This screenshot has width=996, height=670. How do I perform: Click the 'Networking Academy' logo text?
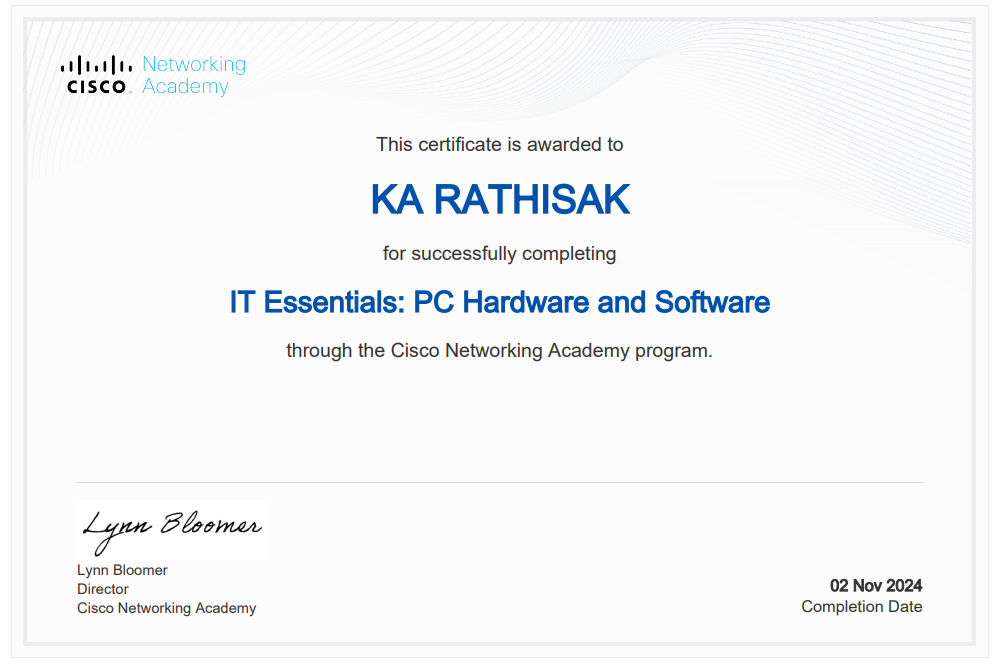pos(194,75)
